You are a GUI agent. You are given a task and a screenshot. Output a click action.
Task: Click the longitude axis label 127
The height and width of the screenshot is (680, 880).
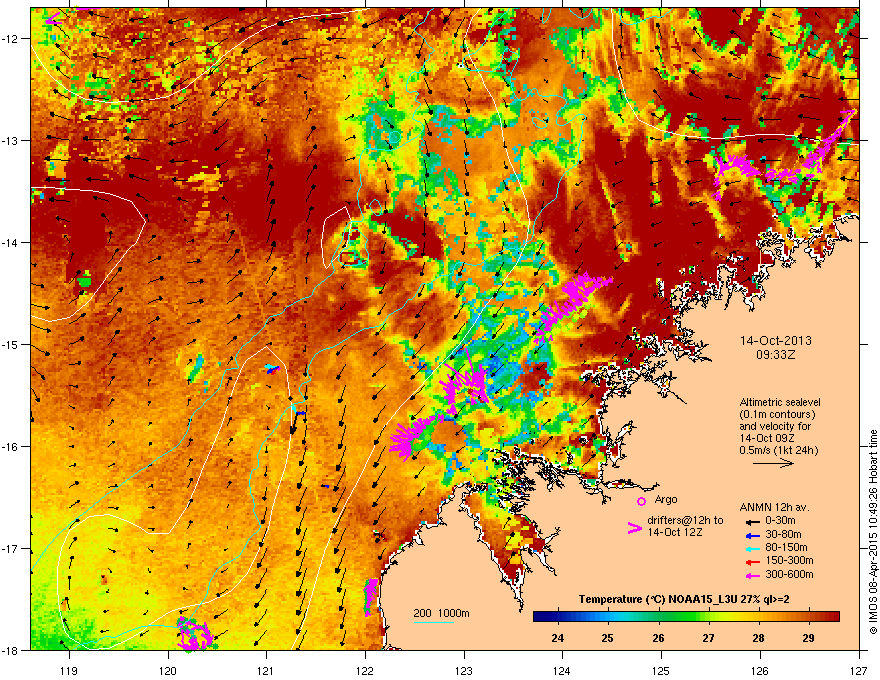859,670
